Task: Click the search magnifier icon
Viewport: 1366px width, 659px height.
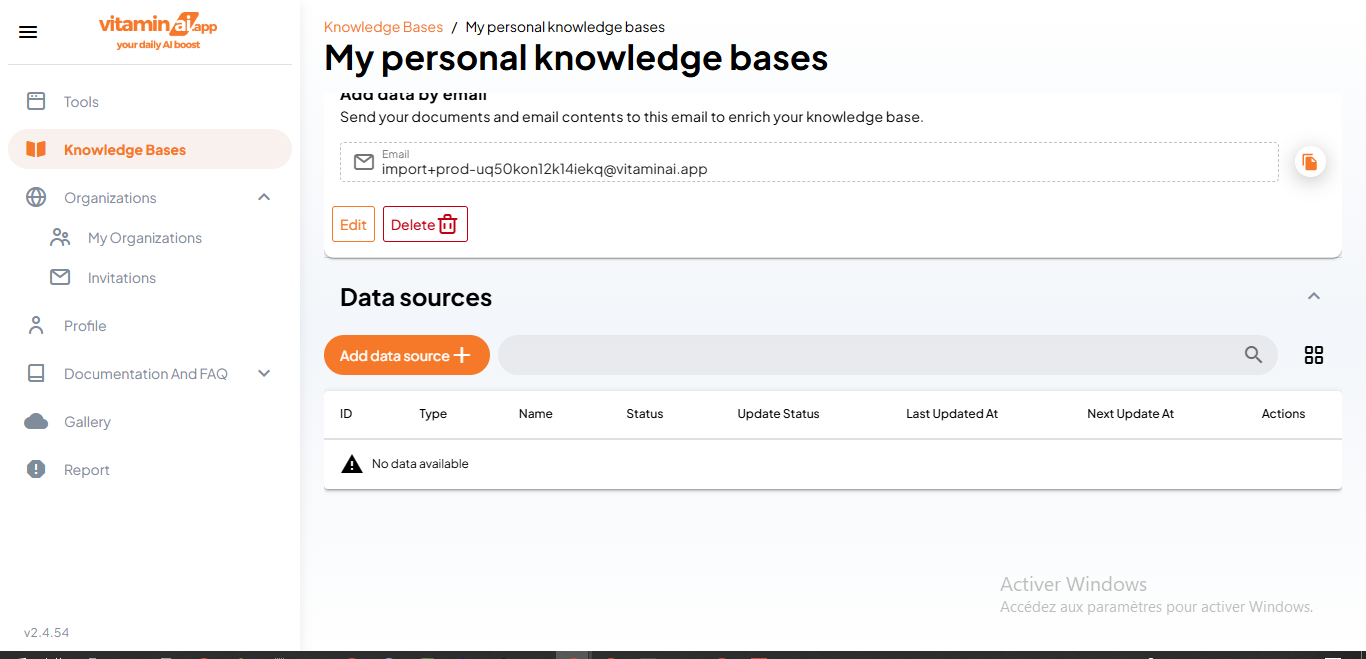Action: tap(1253, 355)
